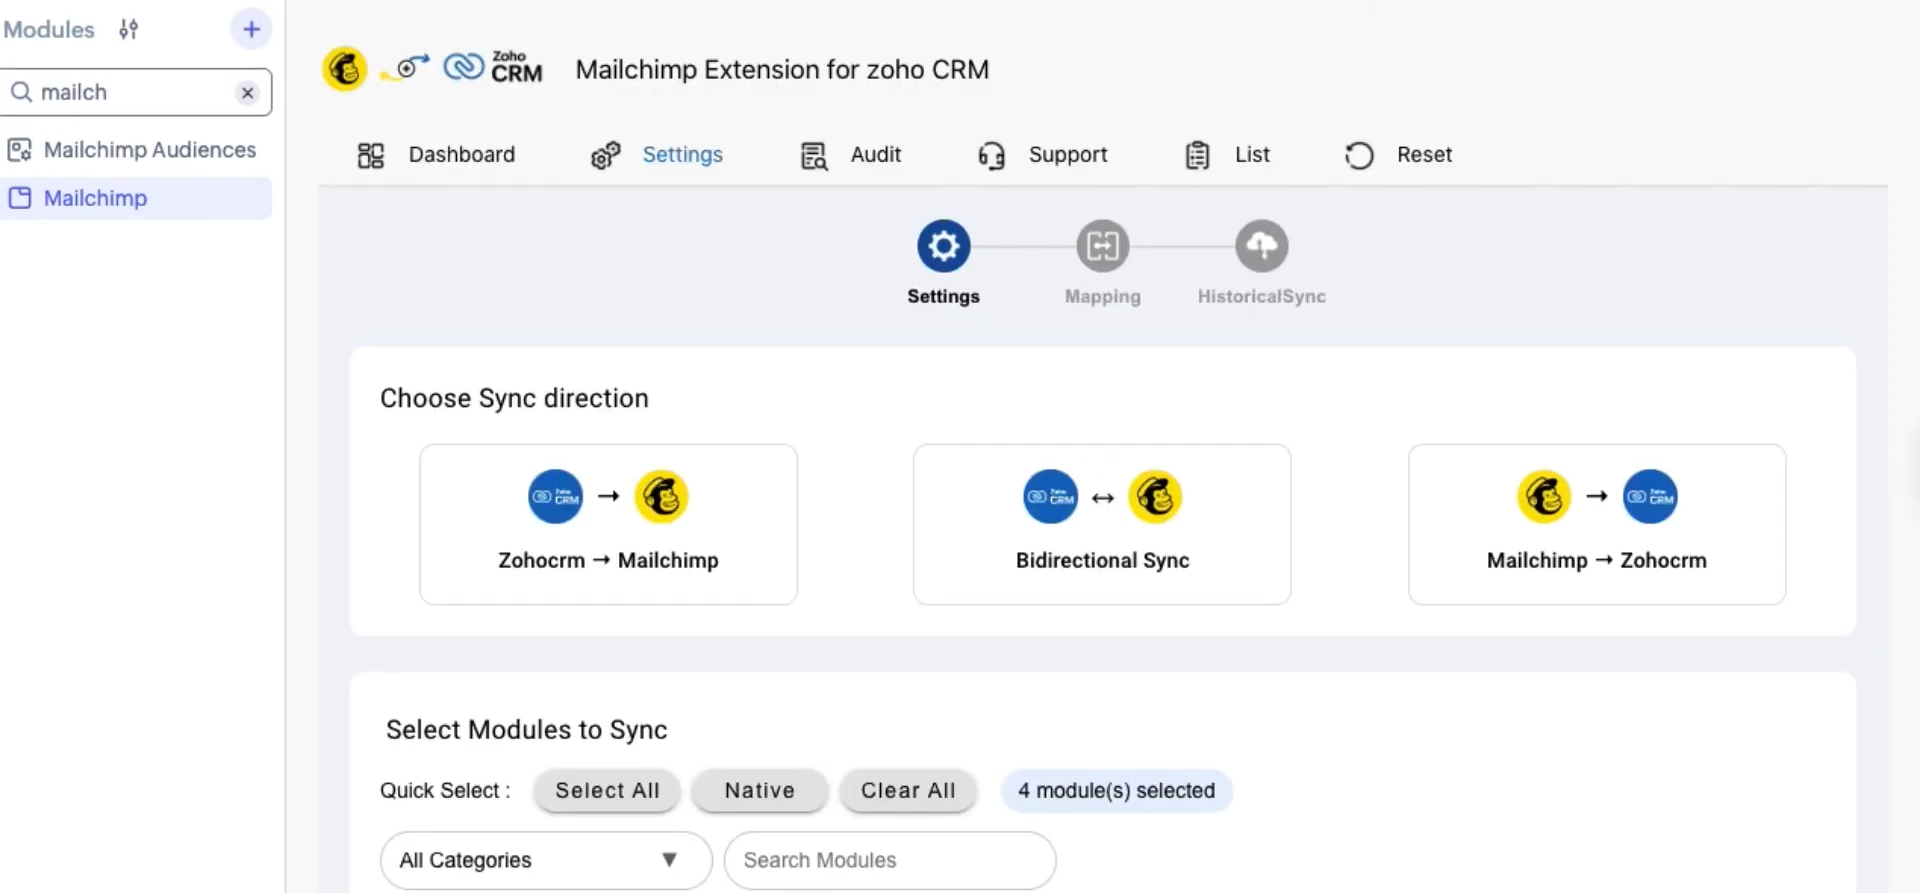Click the Support headset icon
The image size is (1920, 893).
(x=991, y=156)
